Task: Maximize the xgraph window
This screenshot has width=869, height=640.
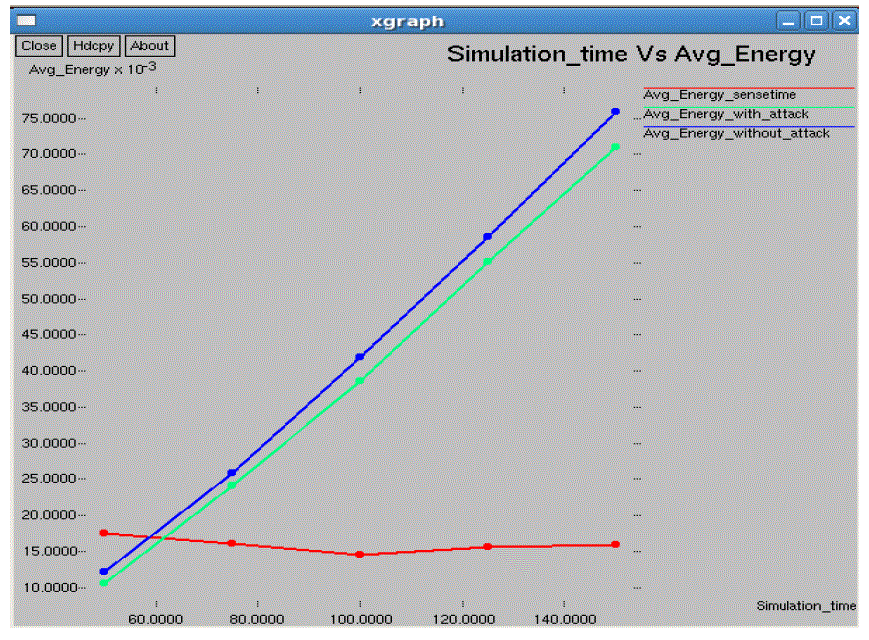Action: pos(817,21)
